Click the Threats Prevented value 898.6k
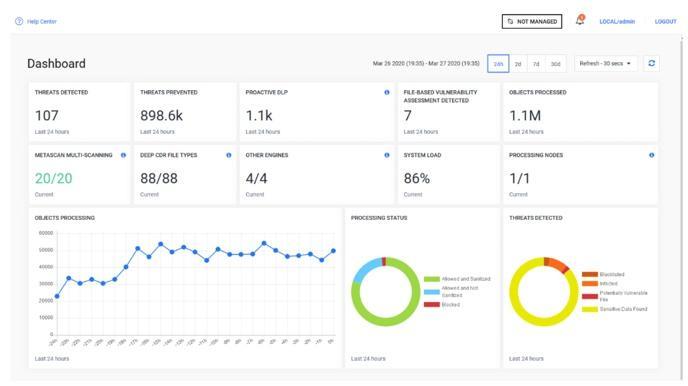688x386 pixels. click(161, 116)
